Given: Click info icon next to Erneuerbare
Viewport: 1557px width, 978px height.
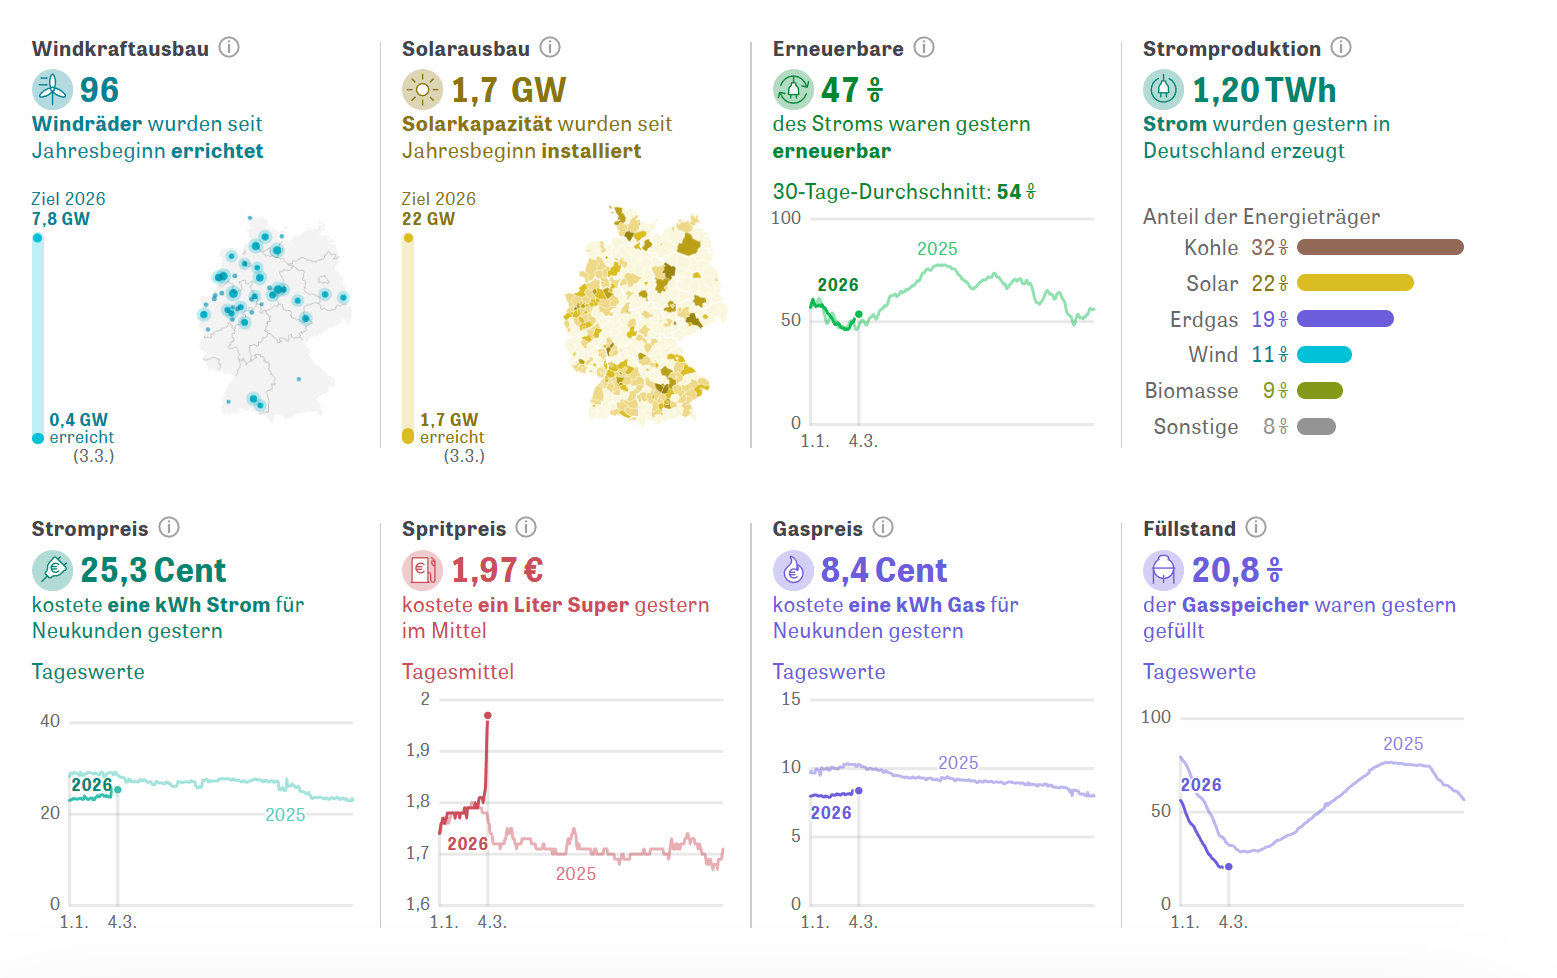Looking at the screenshot, I should coord(924,47).
